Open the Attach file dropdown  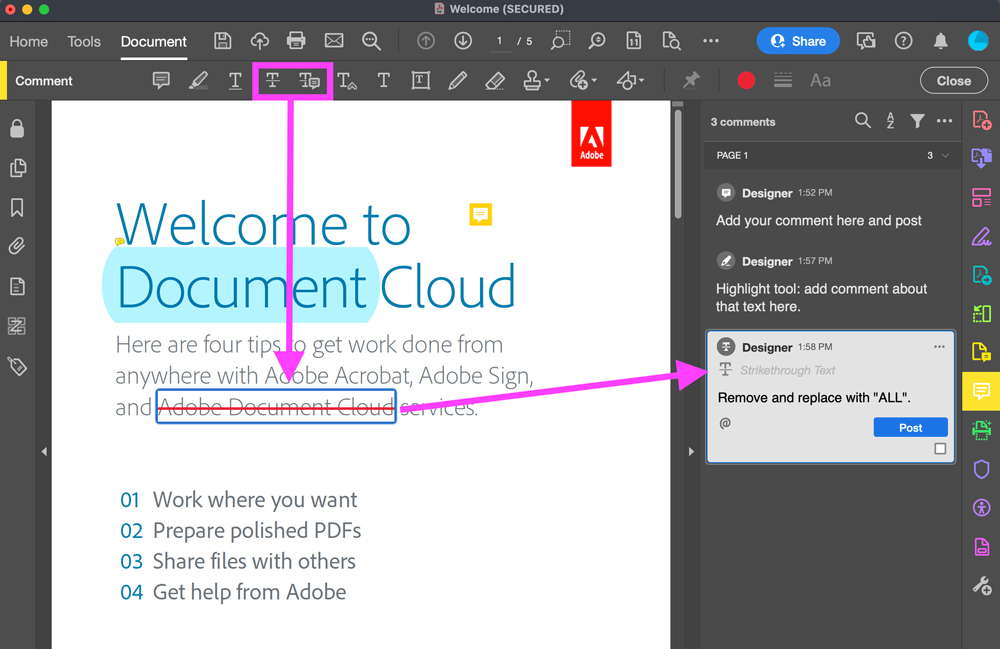582,80
